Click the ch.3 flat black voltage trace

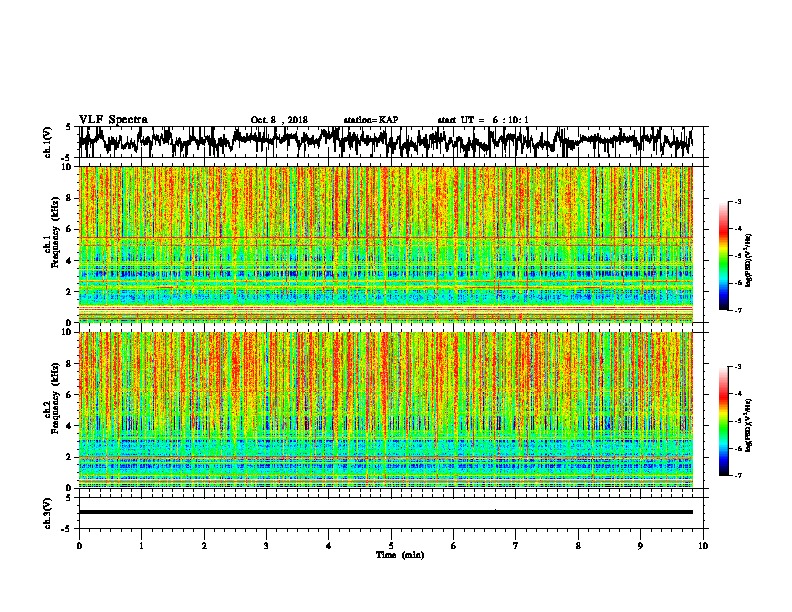tap(386, 512)
